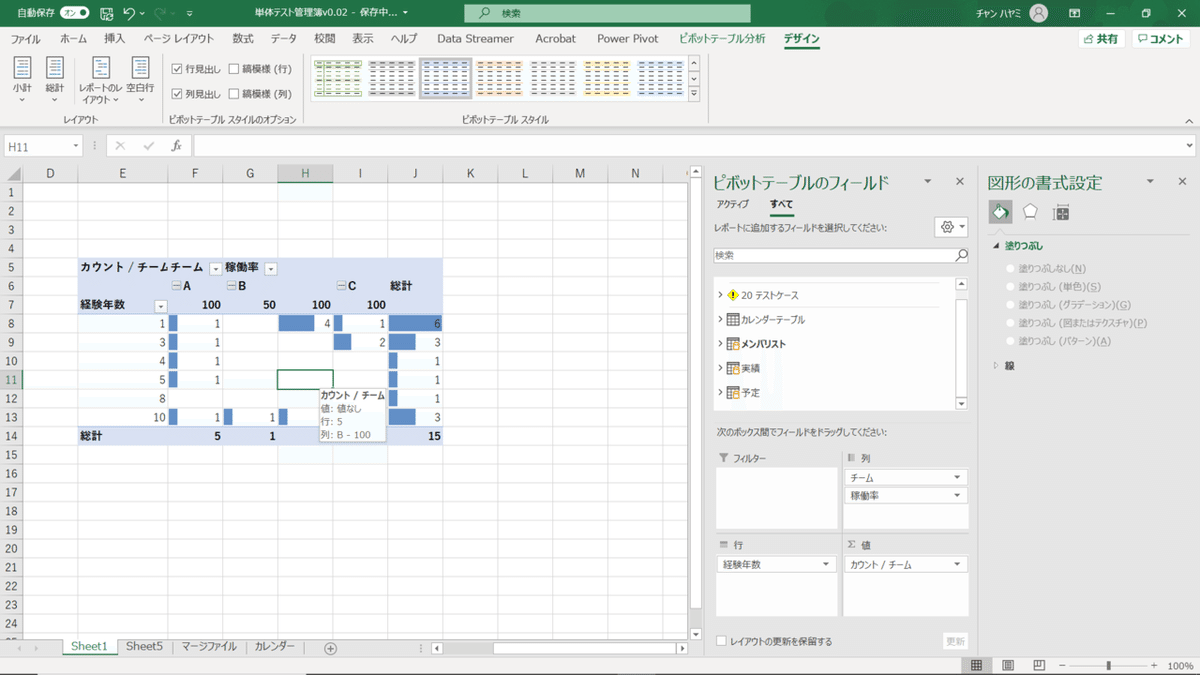Click the magnifier icon in the field search box

coord(962,256)
